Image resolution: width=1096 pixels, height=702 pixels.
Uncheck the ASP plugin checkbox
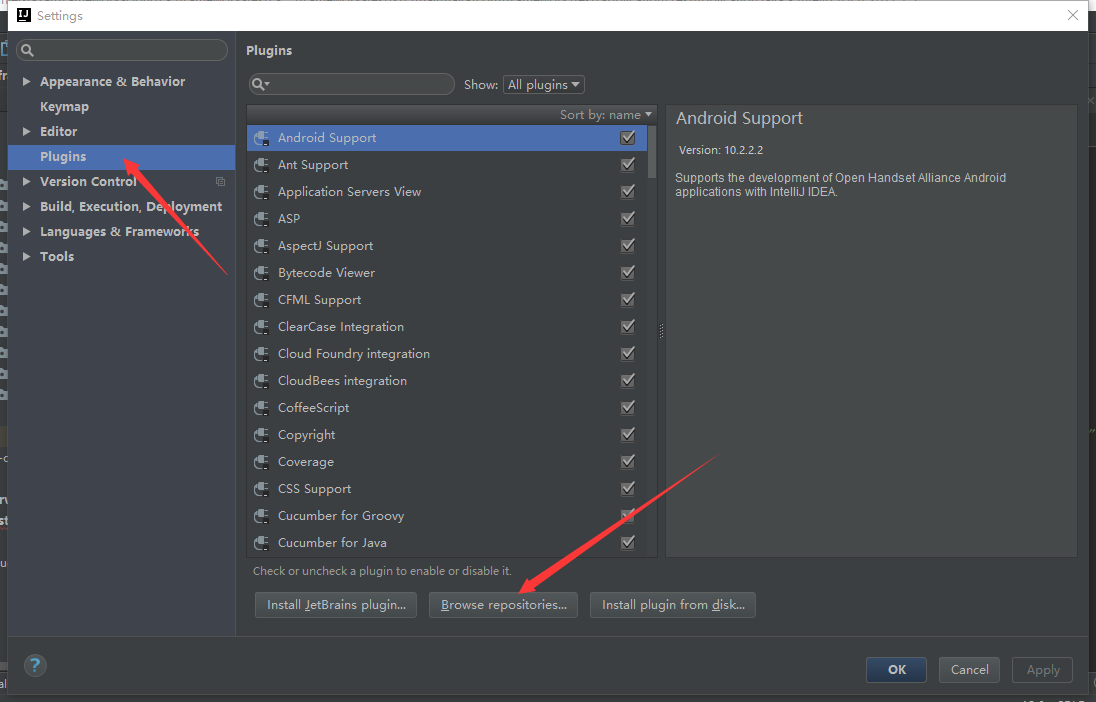point(628,218)
